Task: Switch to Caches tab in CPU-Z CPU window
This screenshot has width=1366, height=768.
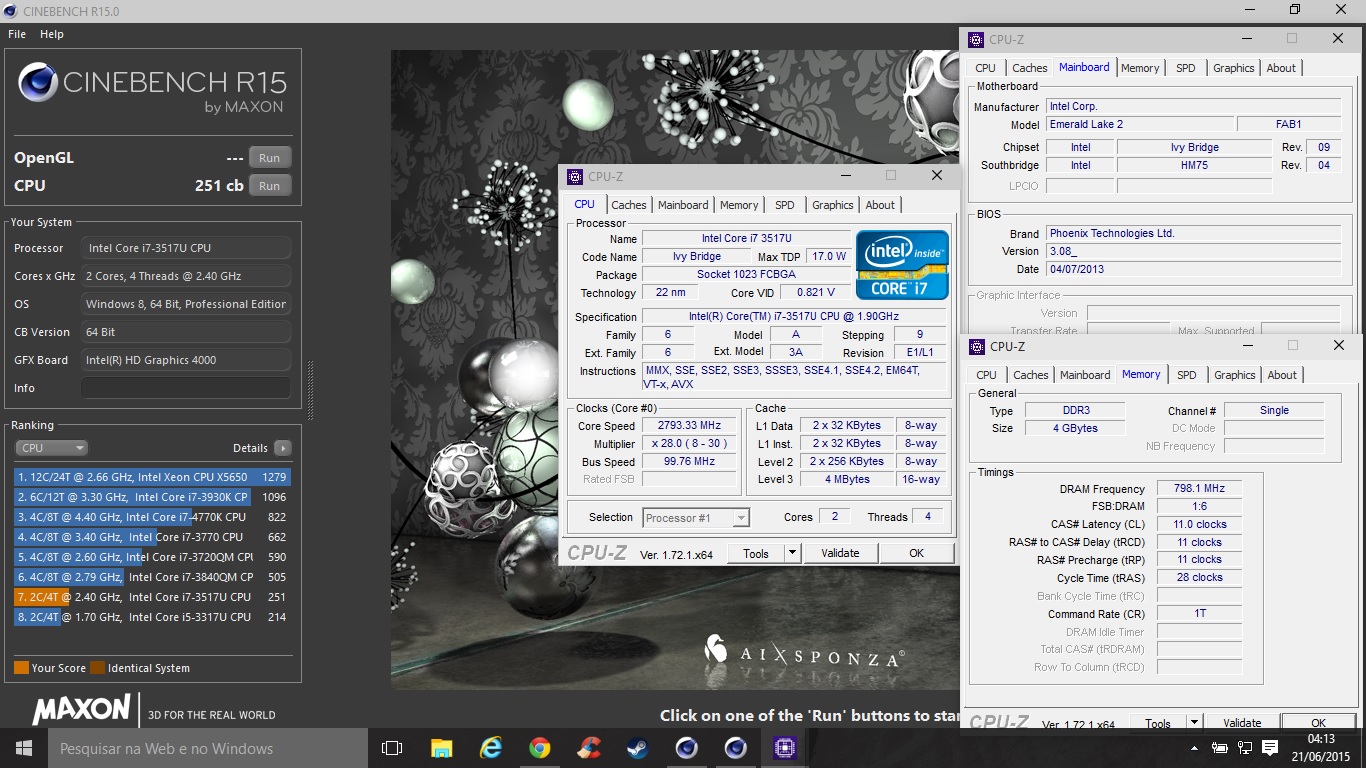Action: (x=629, y=205)
